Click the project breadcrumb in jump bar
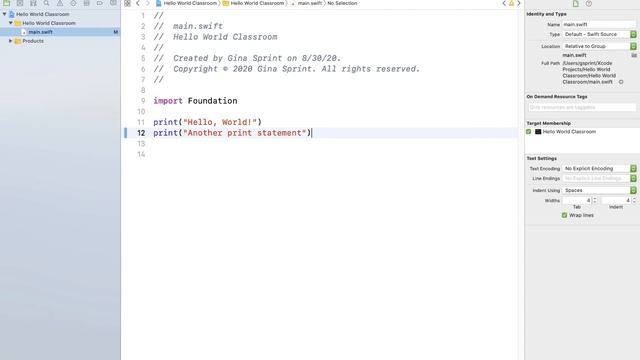Image resolution: width=640 pixels, height=360 pixels. (187, 3)
